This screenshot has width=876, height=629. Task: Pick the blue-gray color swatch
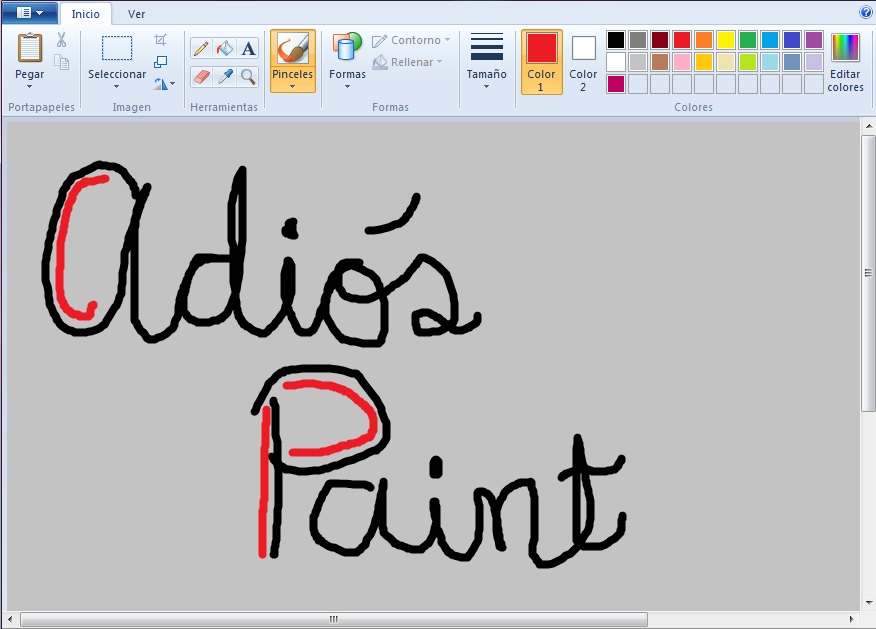pos(792,62)
